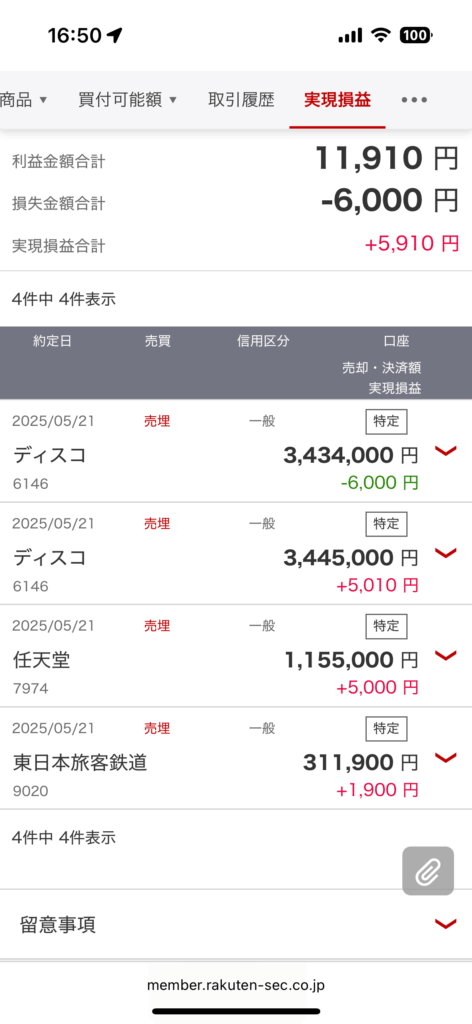Expand the ディスコ row with +5,010 円

pos(445,553)
